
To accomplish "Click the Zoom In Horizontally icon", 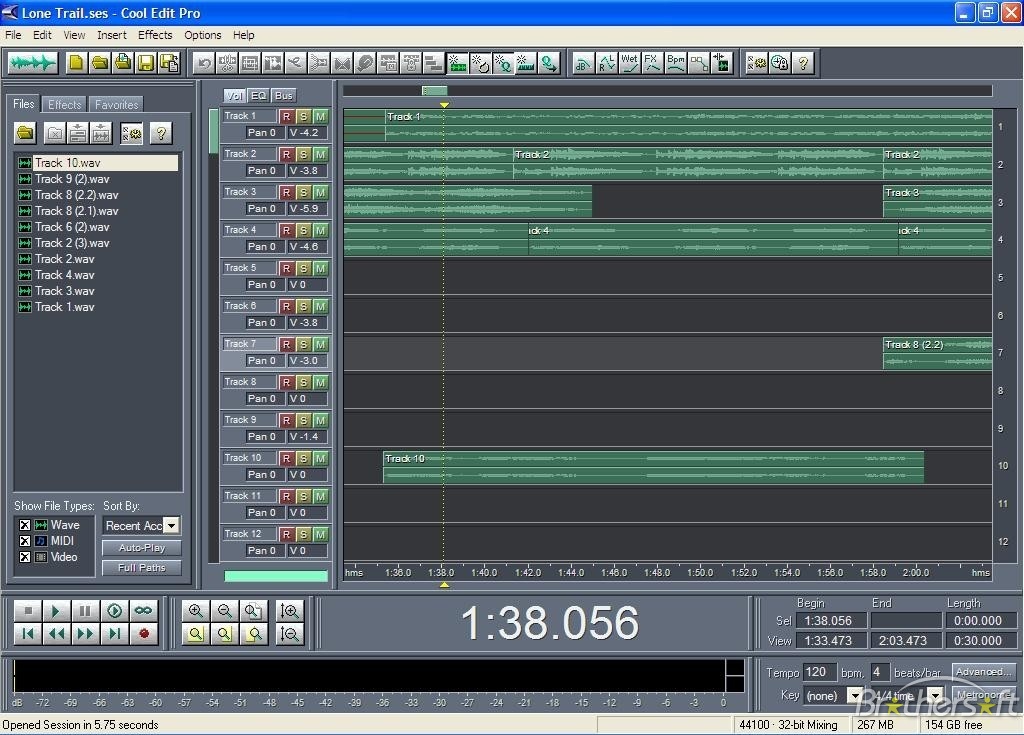I will 195,611.
